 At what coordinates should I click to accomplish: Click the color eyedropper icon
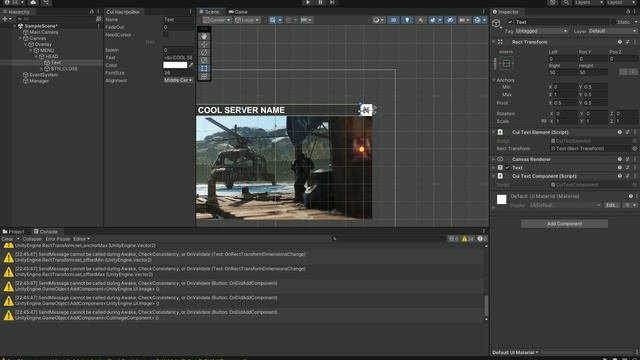[x=191, y=65]
